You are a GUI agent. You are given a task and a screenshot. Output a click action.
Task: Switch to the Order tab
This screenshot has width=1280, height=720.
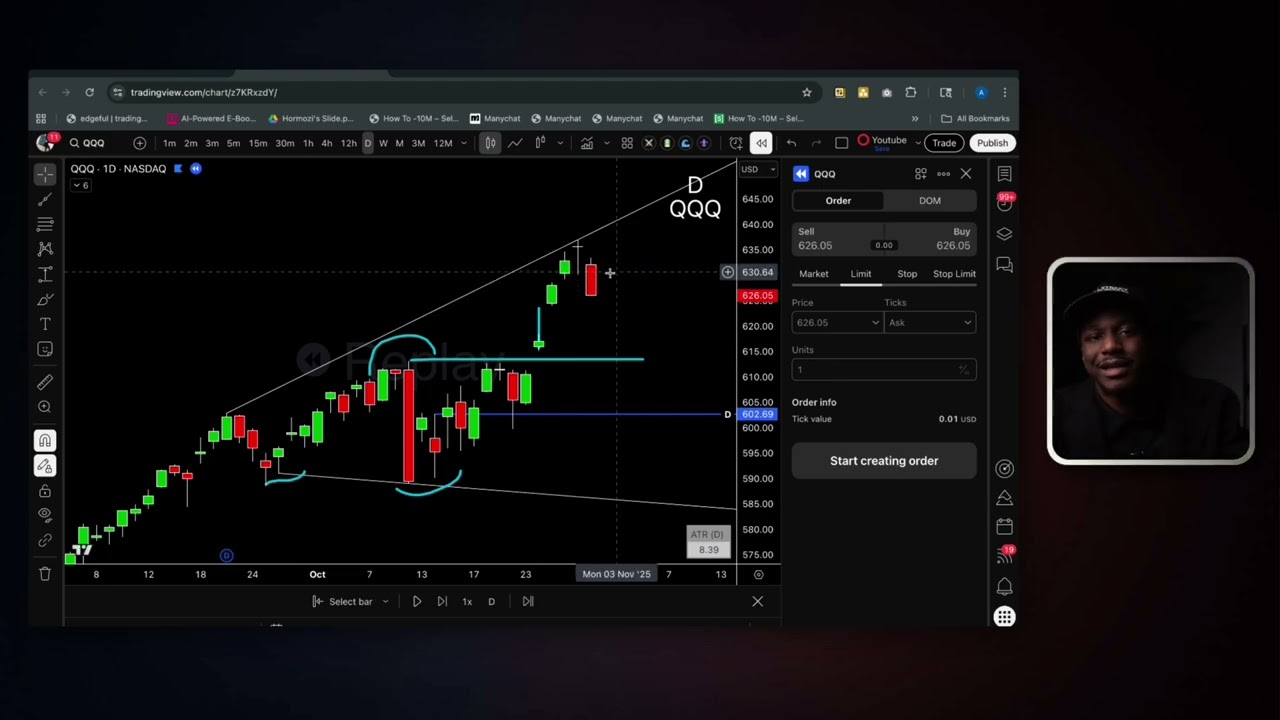click(838, 200)
